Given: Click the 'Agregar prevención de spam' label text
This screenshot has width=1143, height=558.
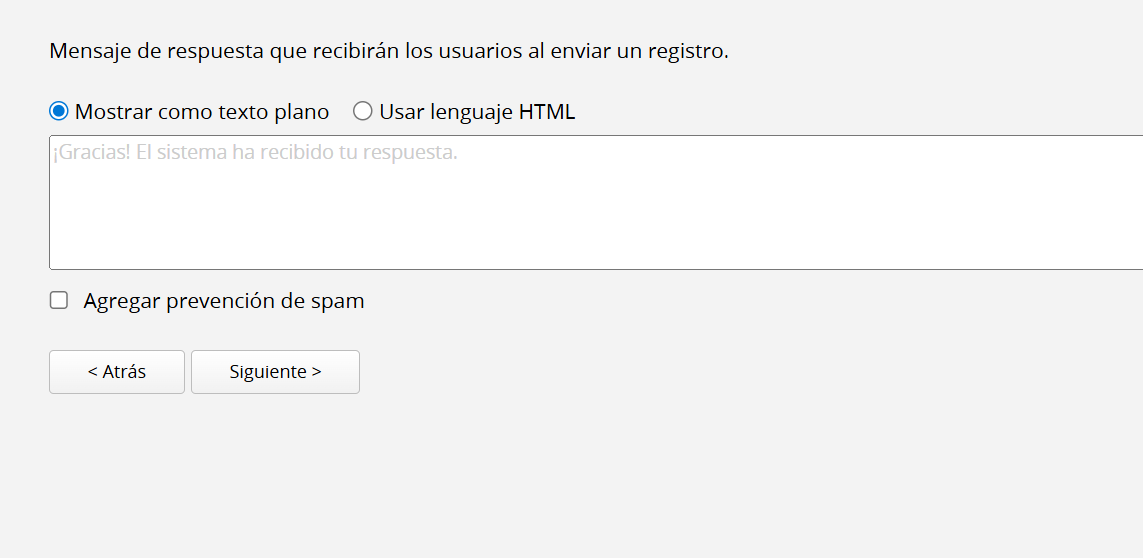Looking at the screenshot, I should click(224, 301).
